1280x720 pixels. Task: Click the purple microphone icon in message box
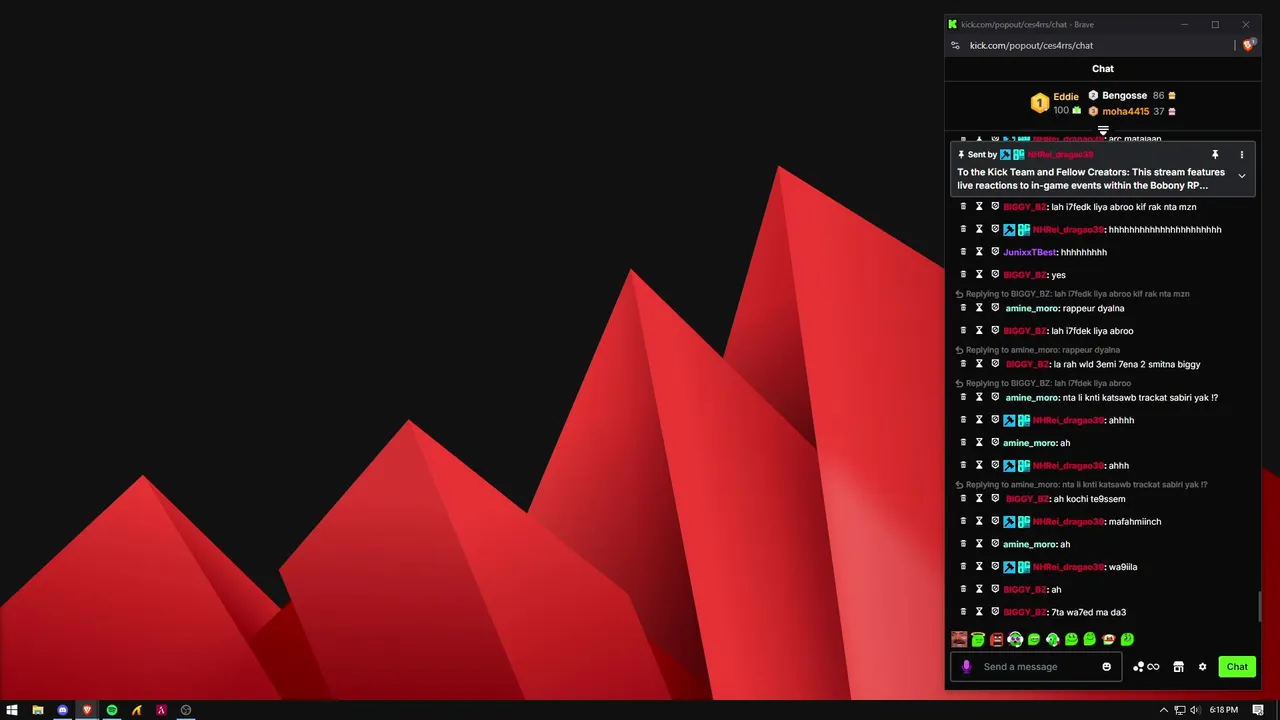coord(966,667)
